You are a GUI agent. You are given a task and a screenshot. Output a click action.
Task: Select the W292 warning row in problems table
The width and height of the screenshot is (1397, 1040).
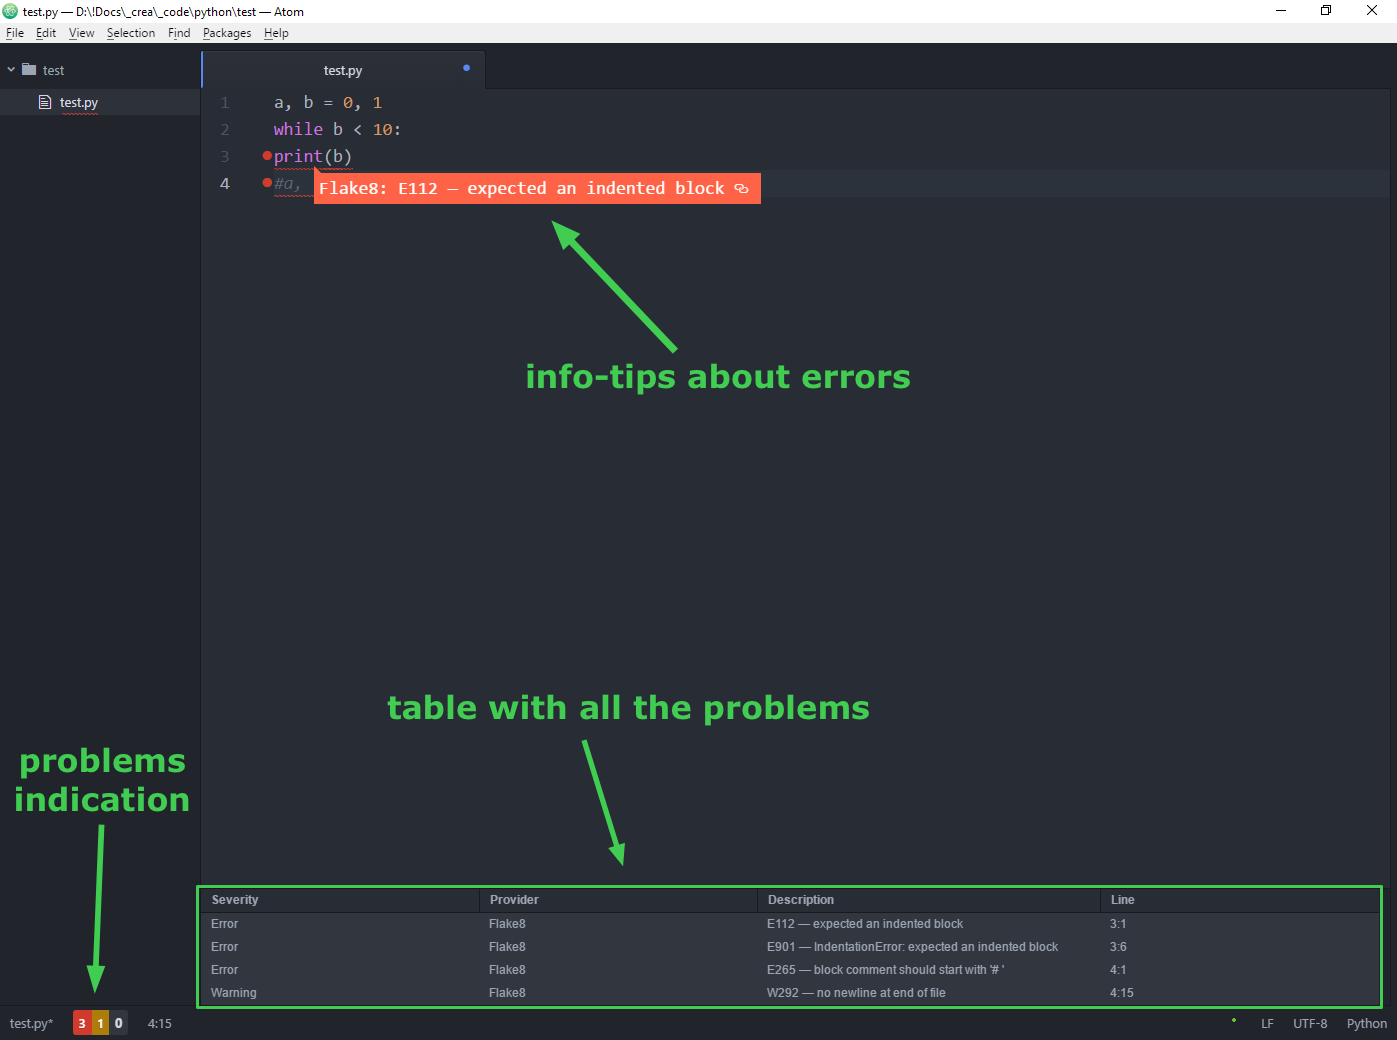700,992
